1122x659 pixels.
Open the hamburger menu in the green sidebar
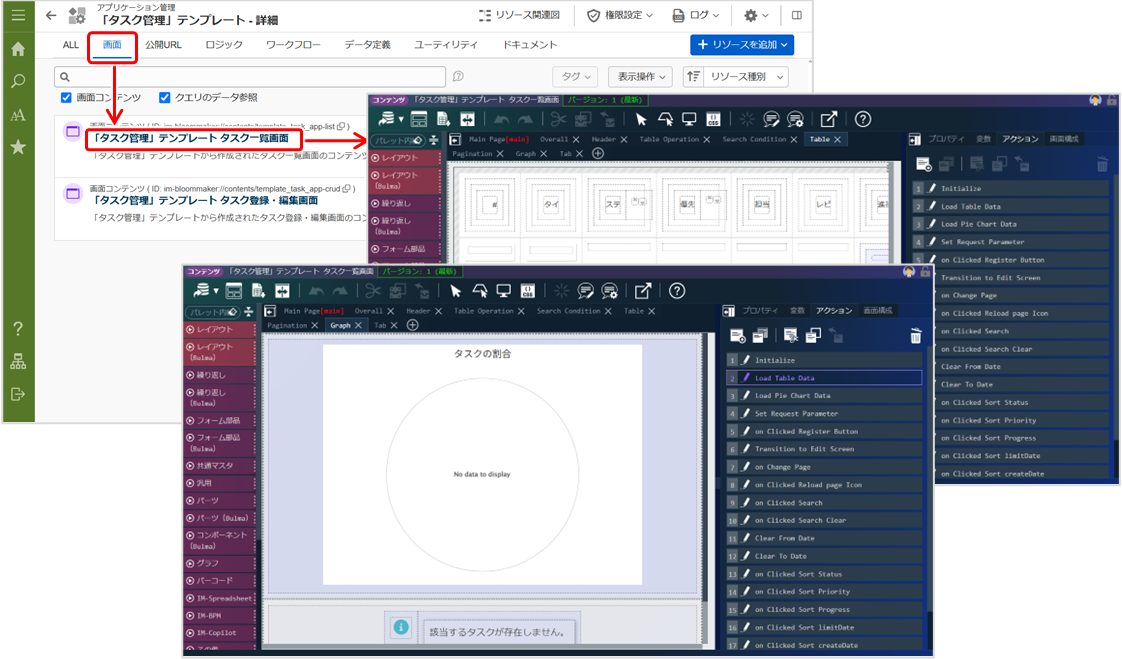click(x=18, y=14)
